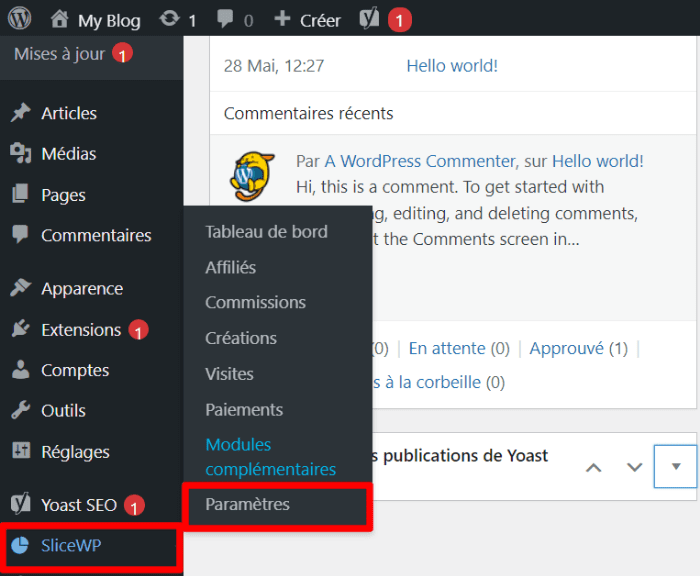Select Visites in SliceWP submenu
Screen dimensions: 700x576
pyautogui.click(x=229, y=374)
